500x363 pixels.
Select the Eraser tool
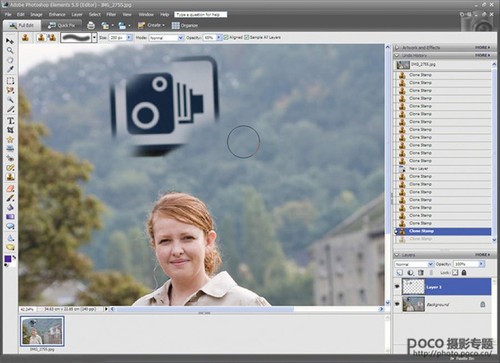pos(10,188)
